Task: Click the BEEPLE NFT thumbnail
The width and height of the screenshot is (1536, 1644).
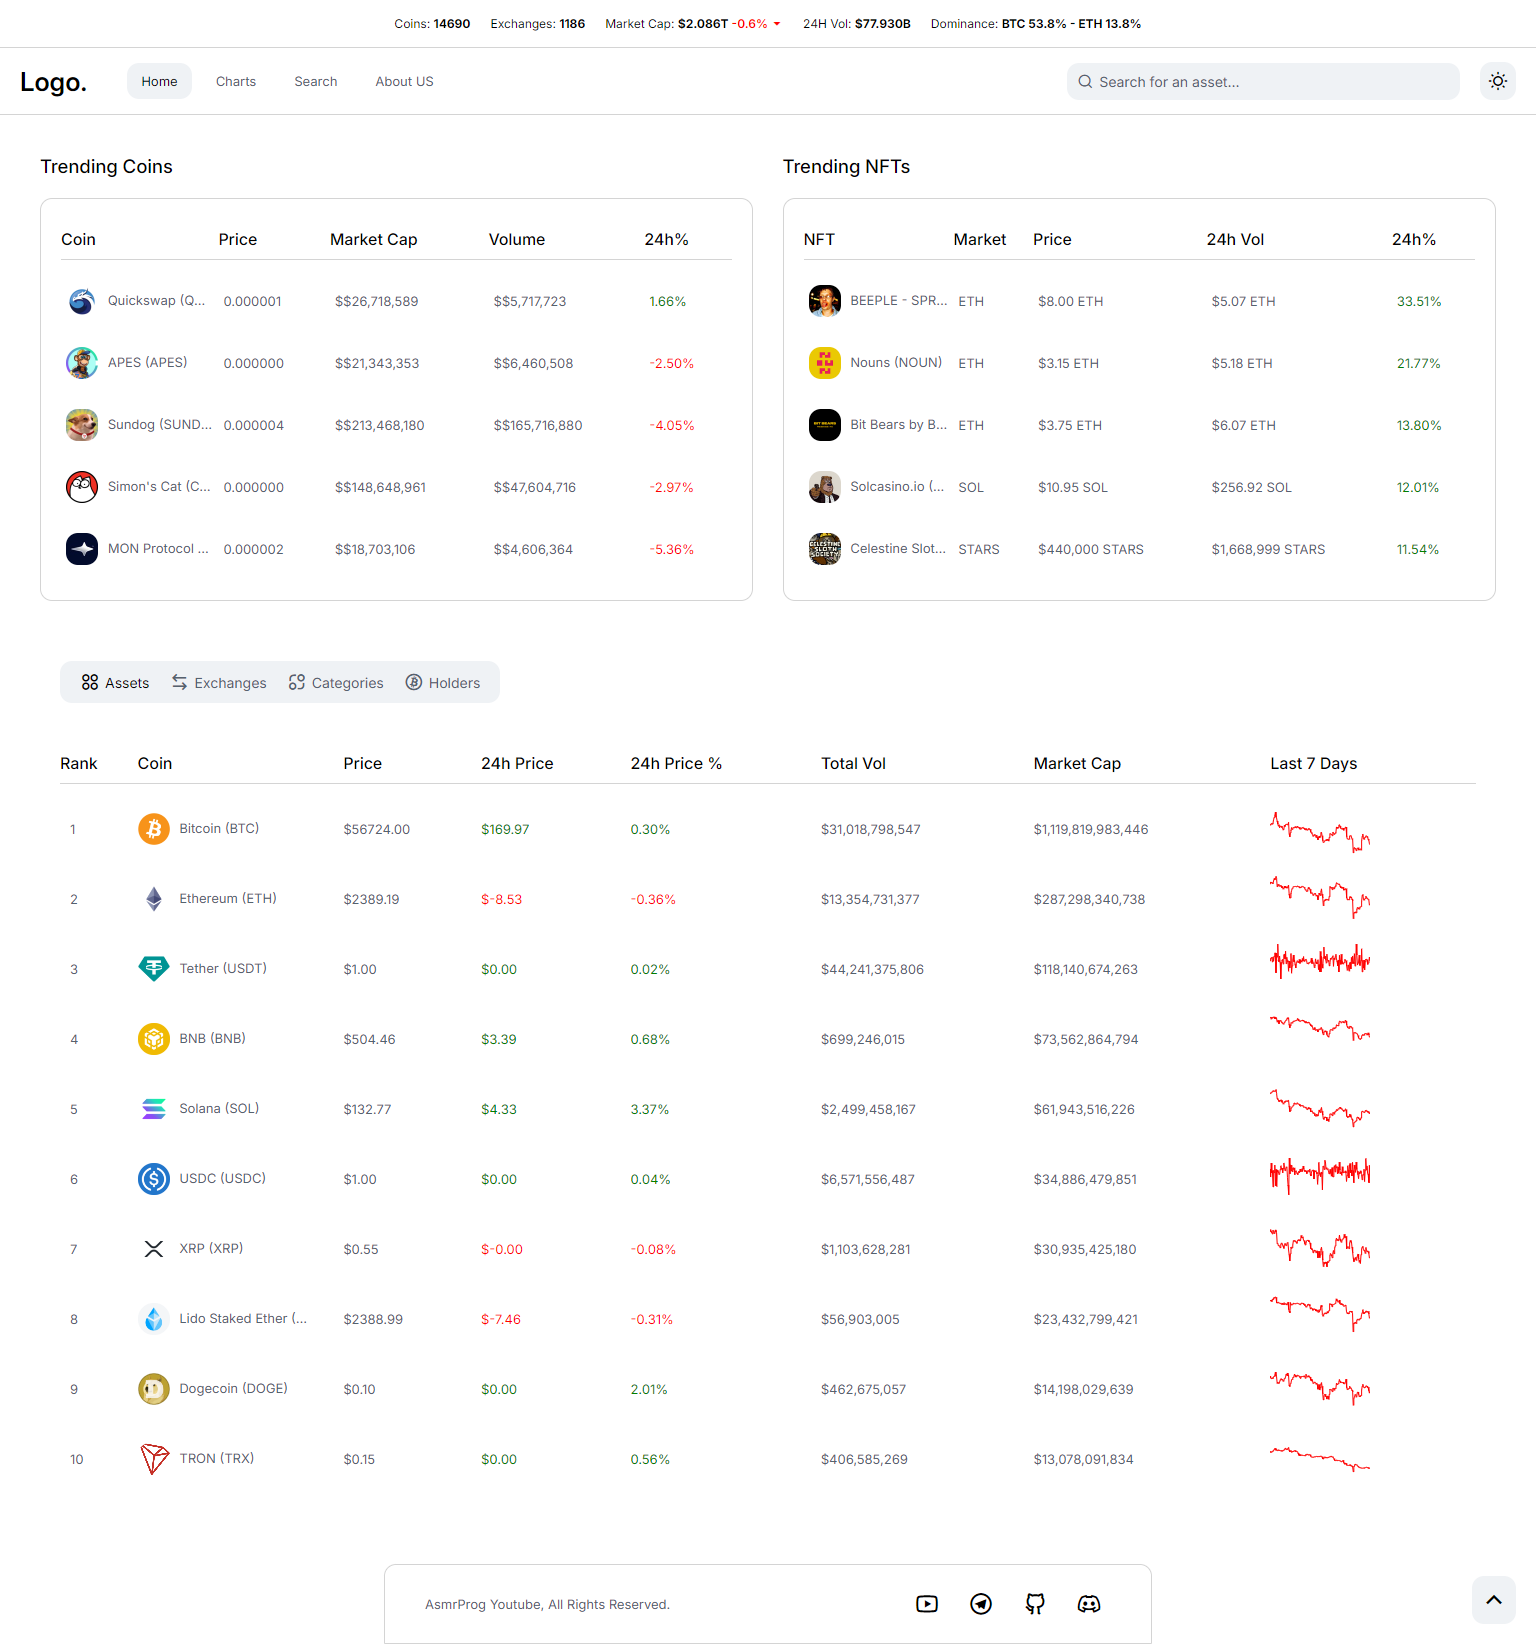Action: pos(825,301)
